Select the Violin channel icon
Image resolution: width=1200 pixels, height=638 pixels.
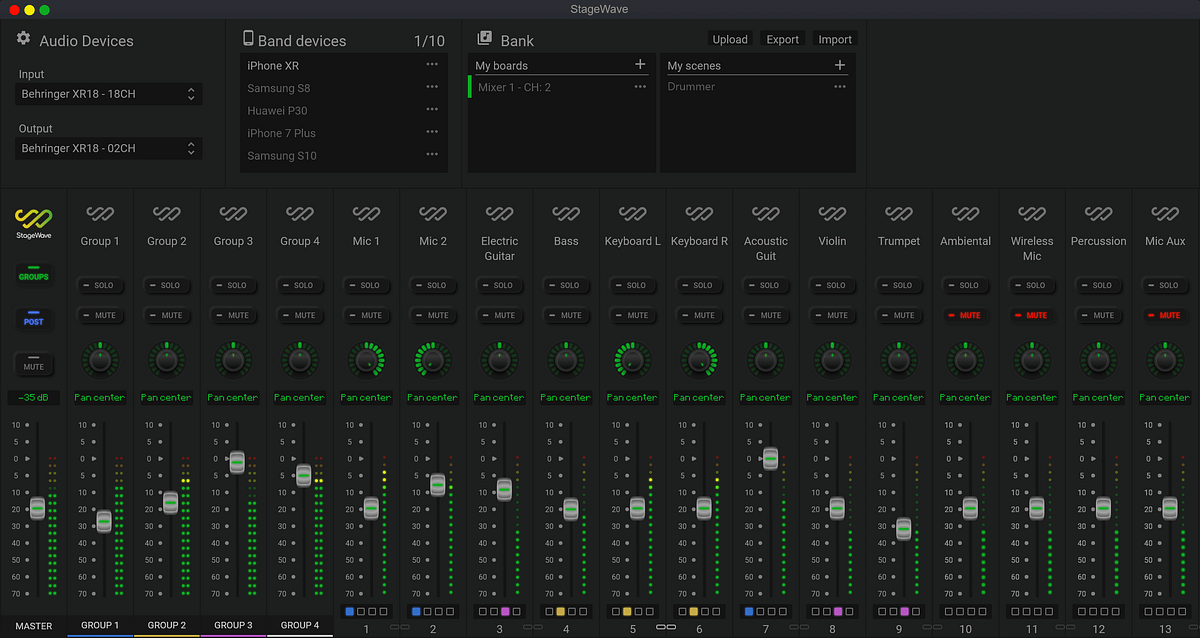pyautogui.click(x=832, y=214)
